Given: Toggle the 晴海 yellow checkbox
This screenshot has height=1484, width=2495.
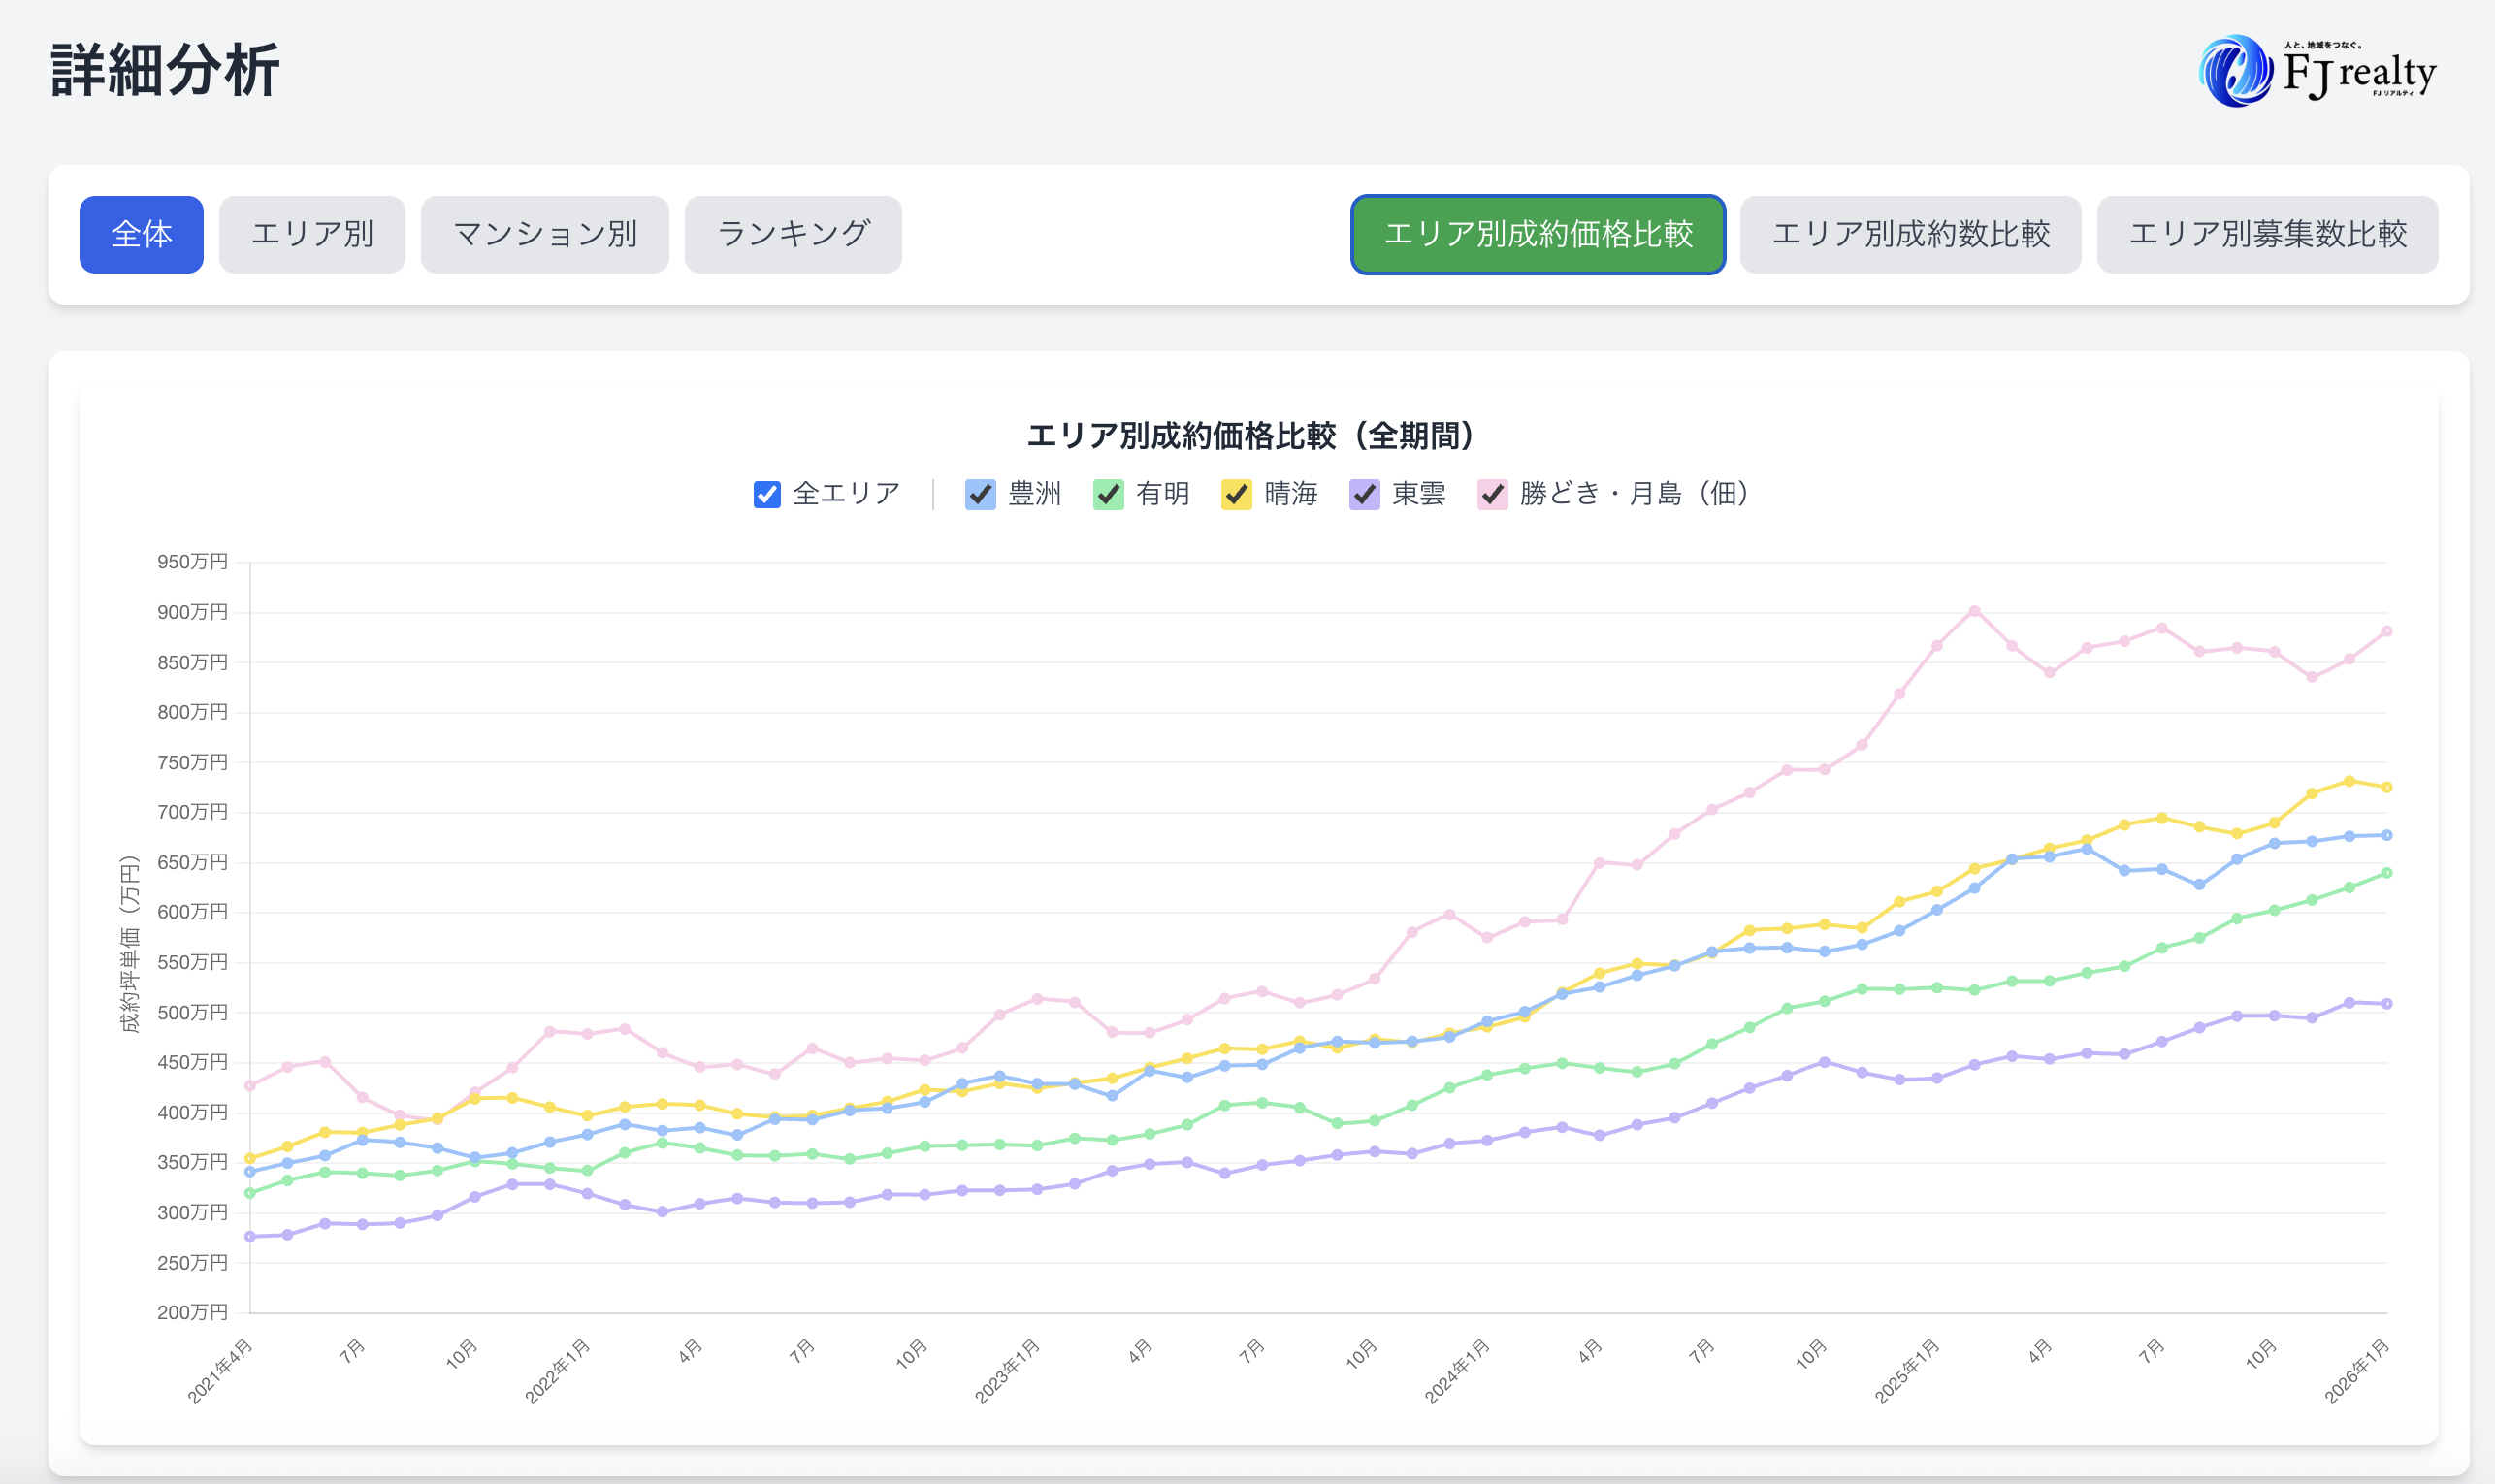Looking at the screenshot, I should 1236,494.
